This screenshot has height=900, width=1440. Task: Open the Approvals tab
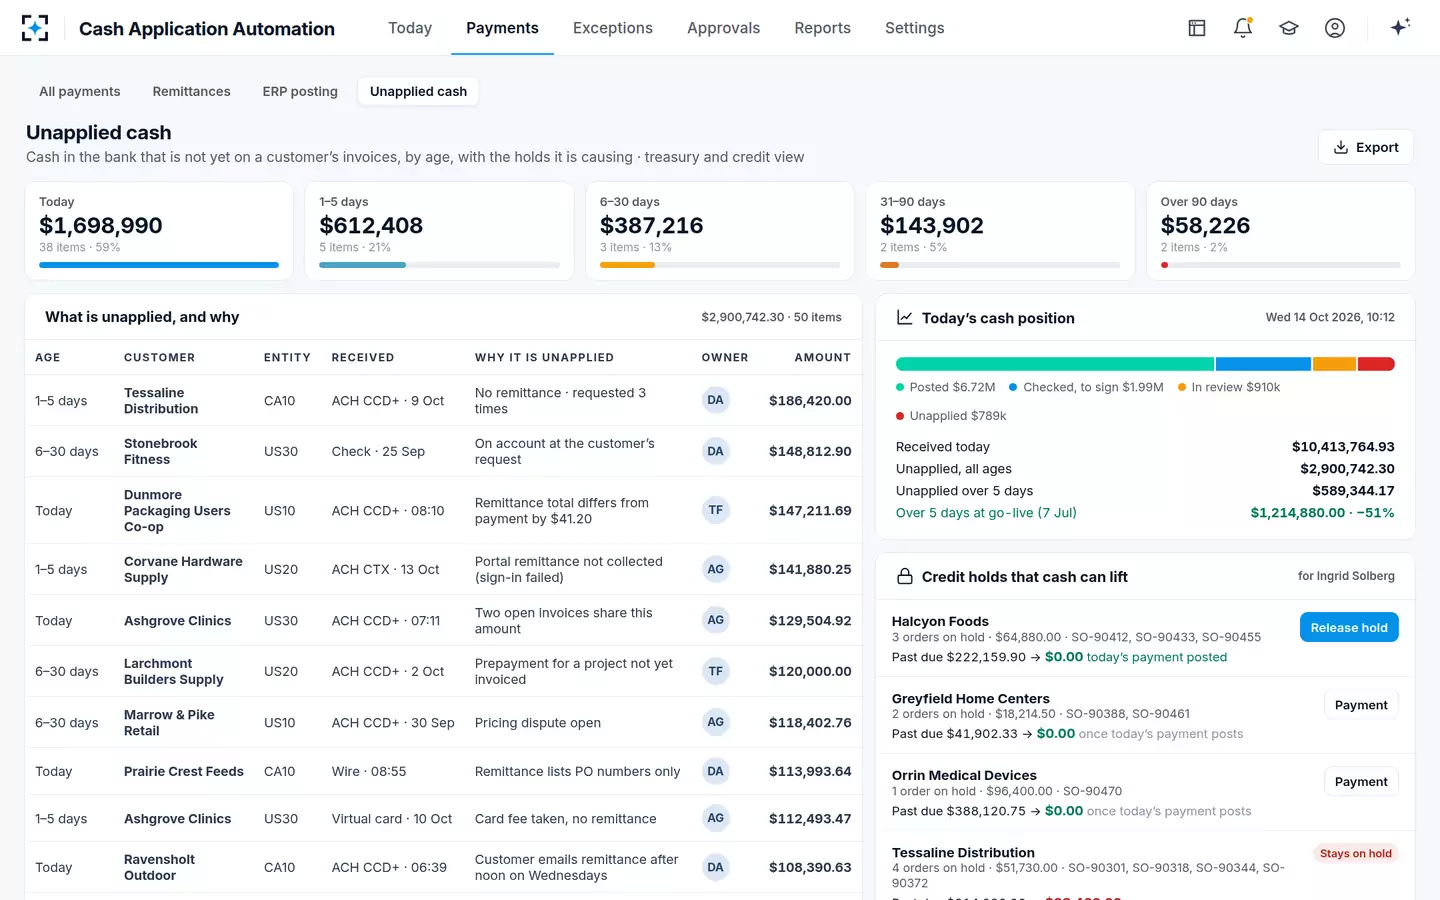click(723, 28)
